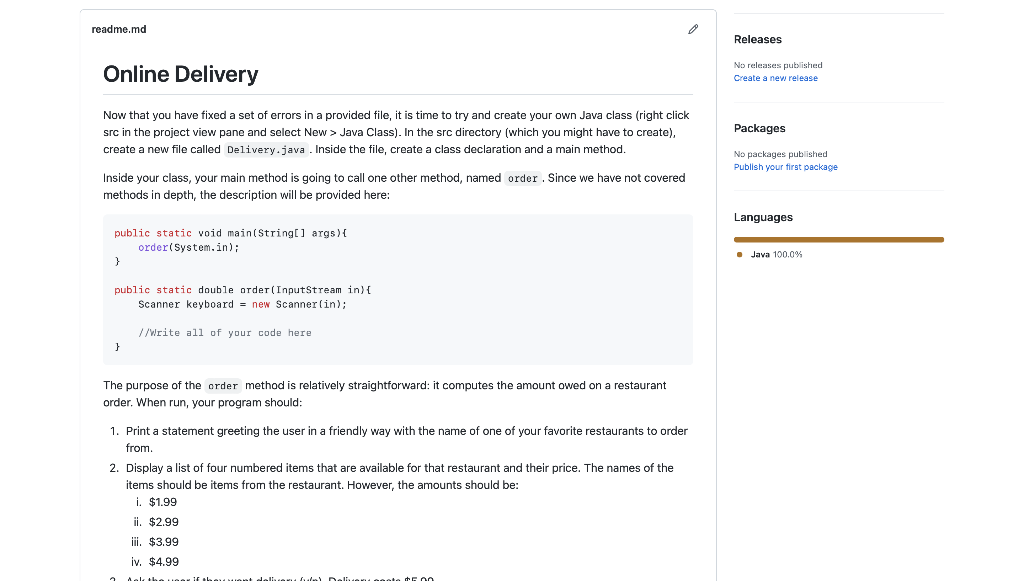This screenshot has height=581, width=1024.
Task: Click the code line 'order(System.in);'
Action: click(189, 247)
